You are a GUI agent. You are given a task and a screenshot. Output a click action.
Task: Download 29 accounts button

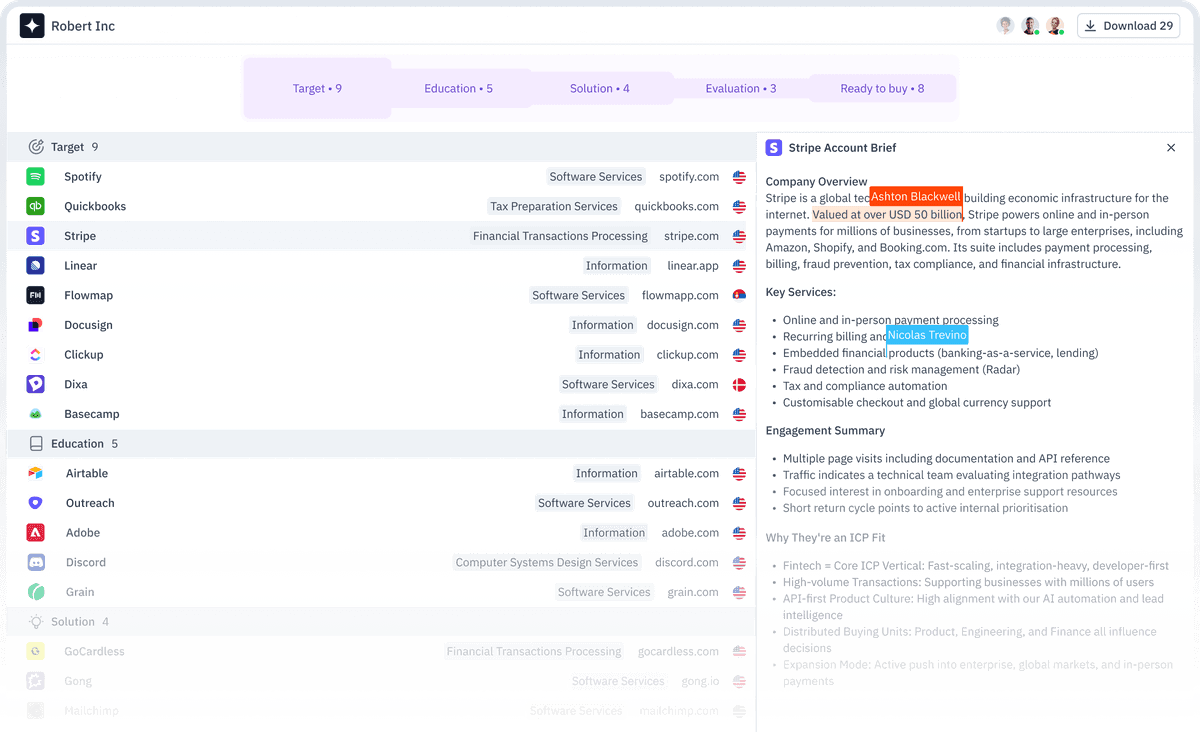coord(1129,26)
